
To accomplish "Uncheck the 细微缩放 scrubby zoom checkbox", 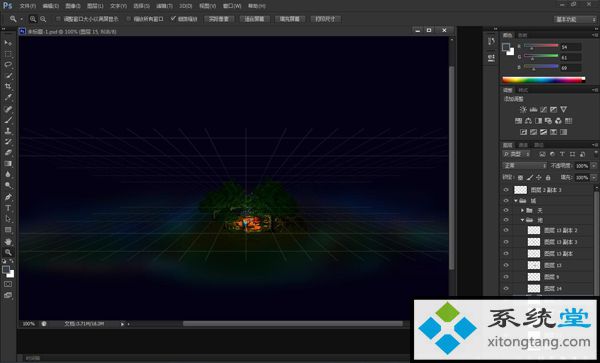I will pyautogui.click(x=173, y=18).
